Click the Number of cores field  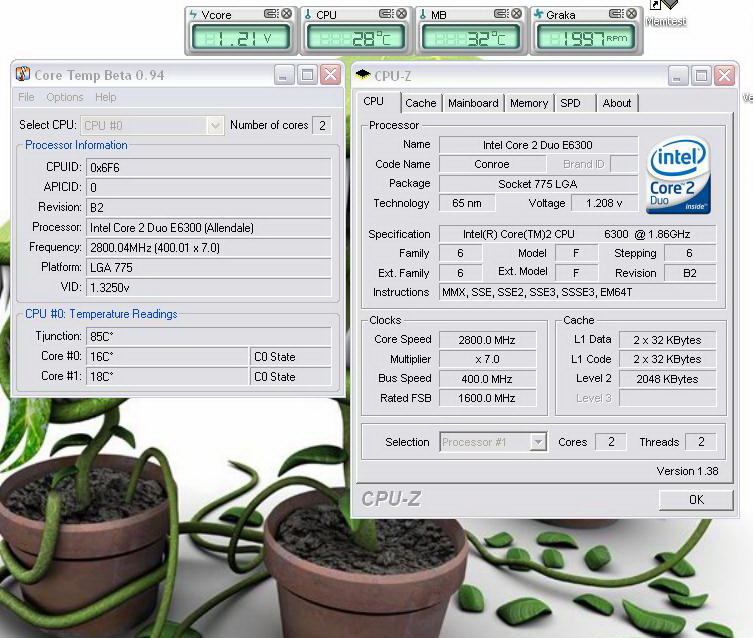[x=322, y=126]
